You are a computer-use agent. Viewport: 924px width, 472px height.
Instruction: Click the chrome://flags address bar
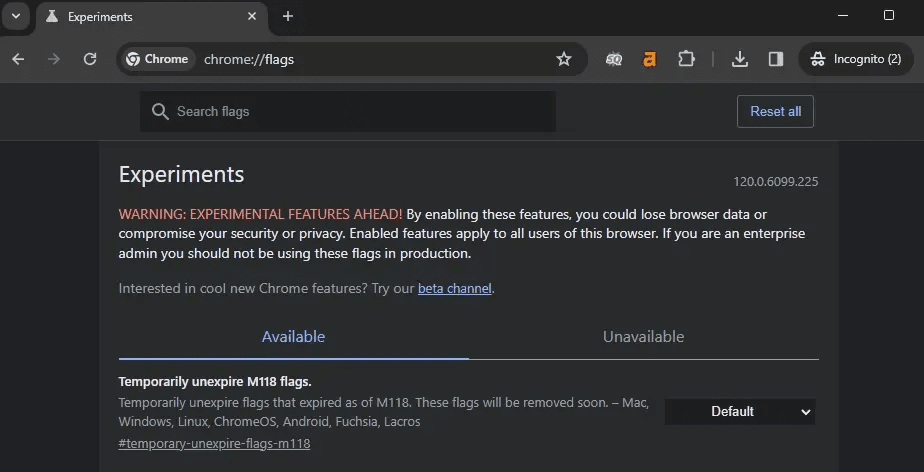click(354, 59)
